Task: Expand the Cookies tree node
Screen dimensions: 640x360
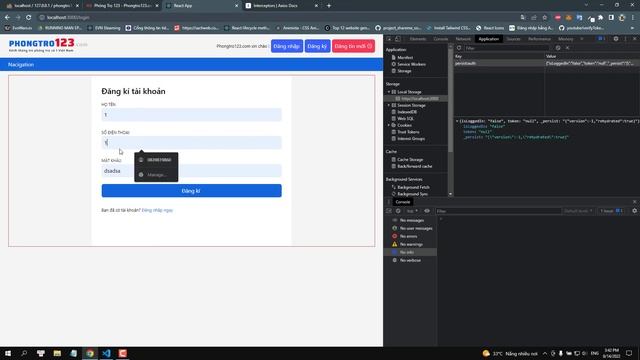Action: coord(389,125)
